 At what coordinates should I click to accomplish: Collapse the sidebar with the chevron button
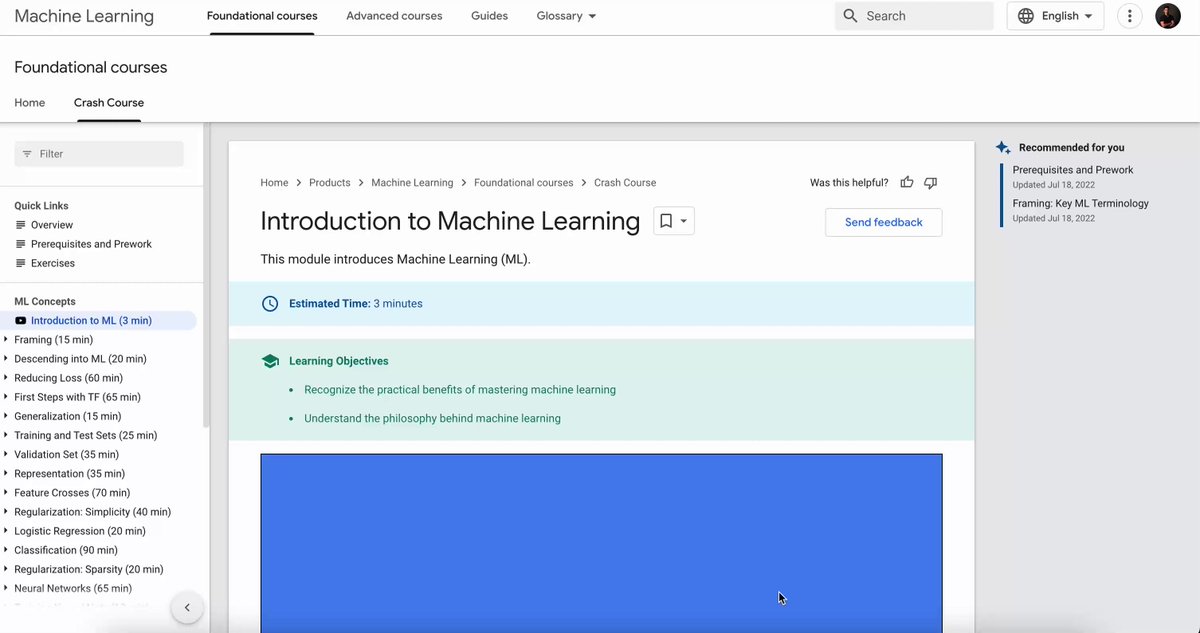[187, 607]
